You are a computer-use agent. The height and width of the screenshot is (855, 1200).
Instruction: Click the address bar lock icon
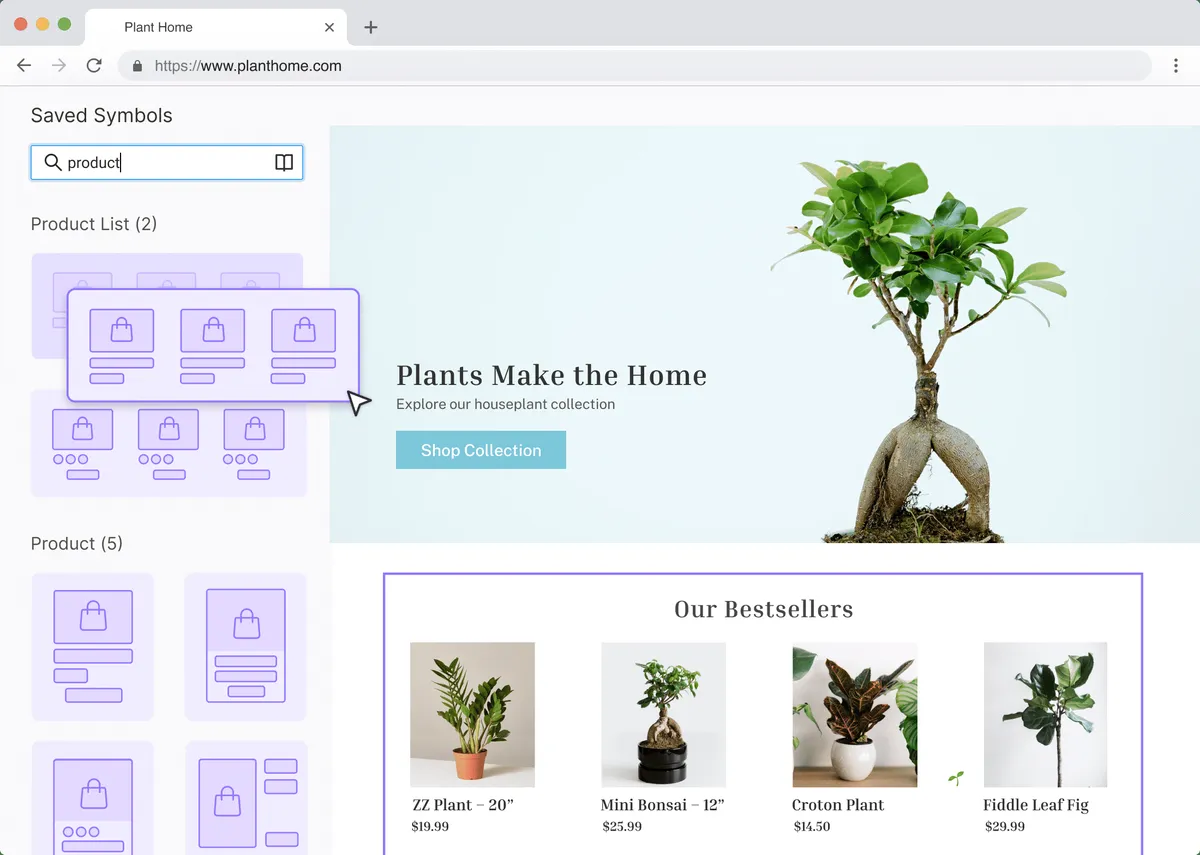tap(138, 66)
